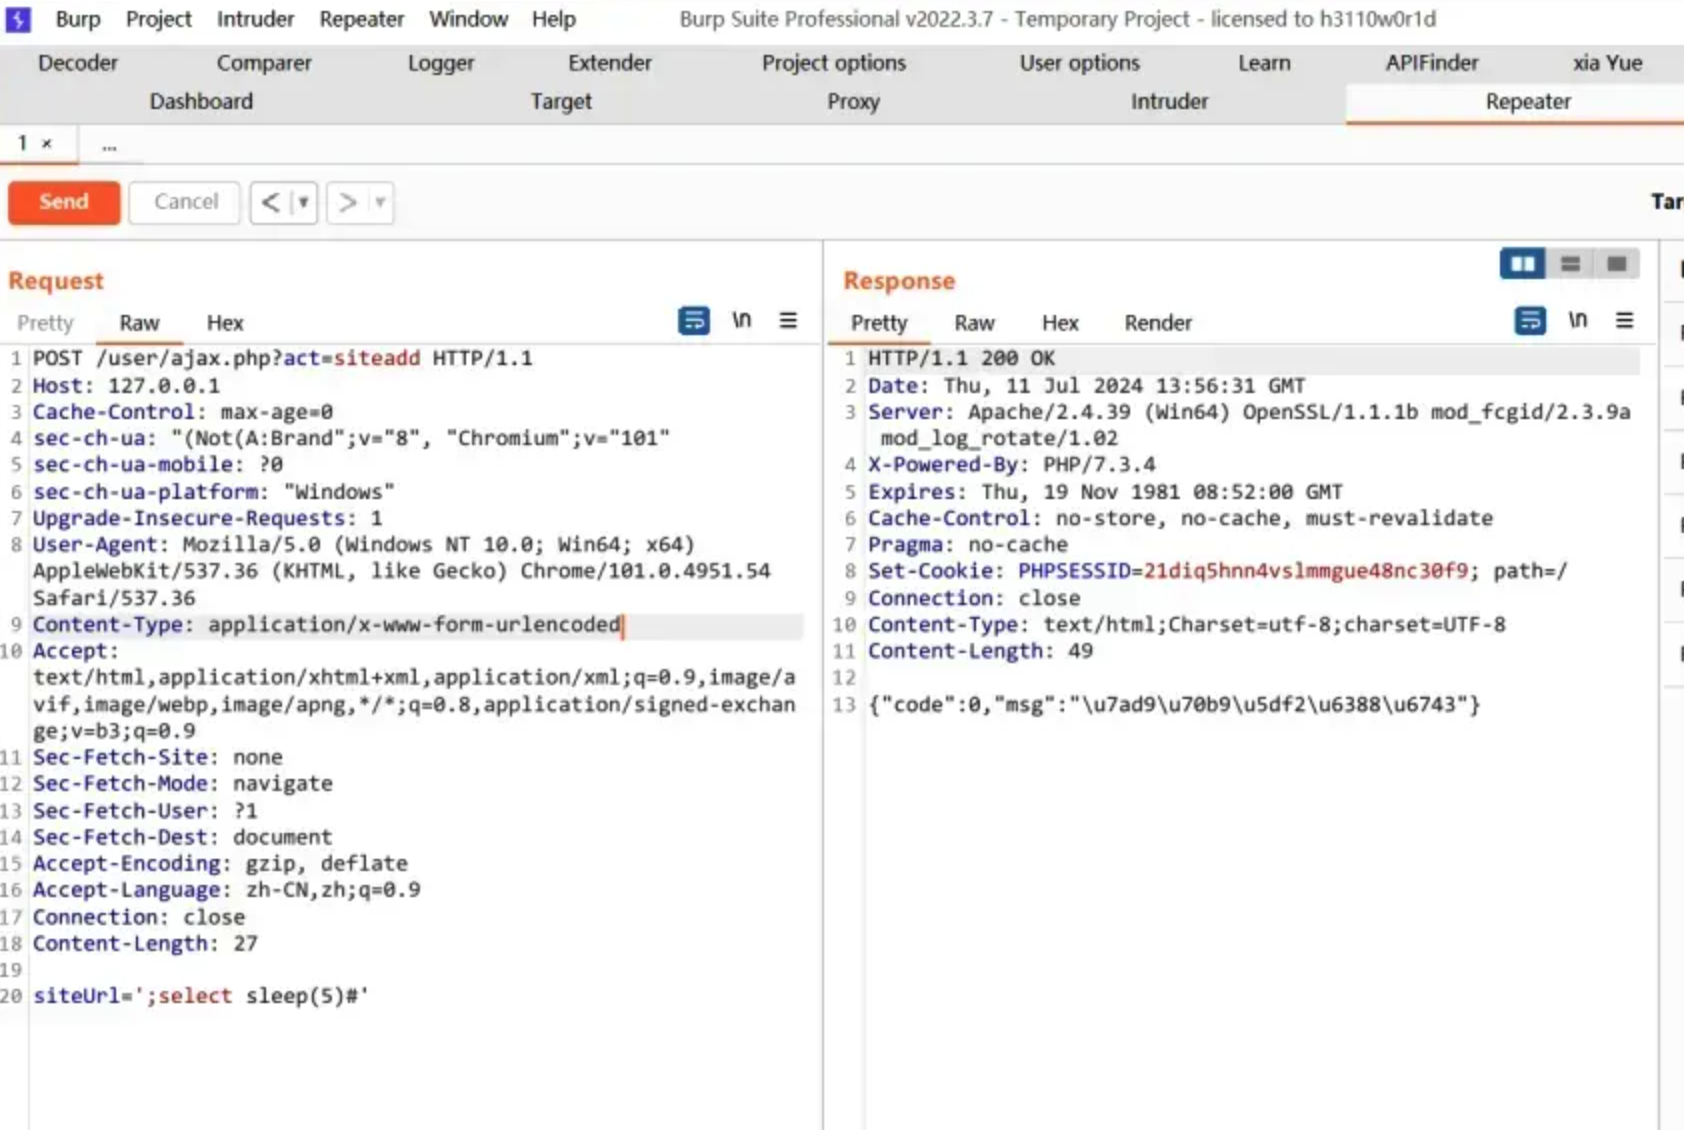Screen dimensions: 1684x1130
Task: Switch Response view to Hex
Action: click(1060, 323)
